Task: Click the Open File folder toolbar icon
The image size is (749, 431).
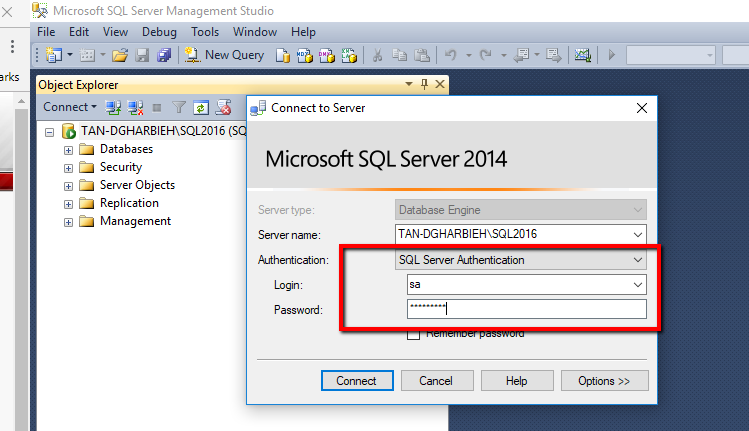Action: coord(119,55)
